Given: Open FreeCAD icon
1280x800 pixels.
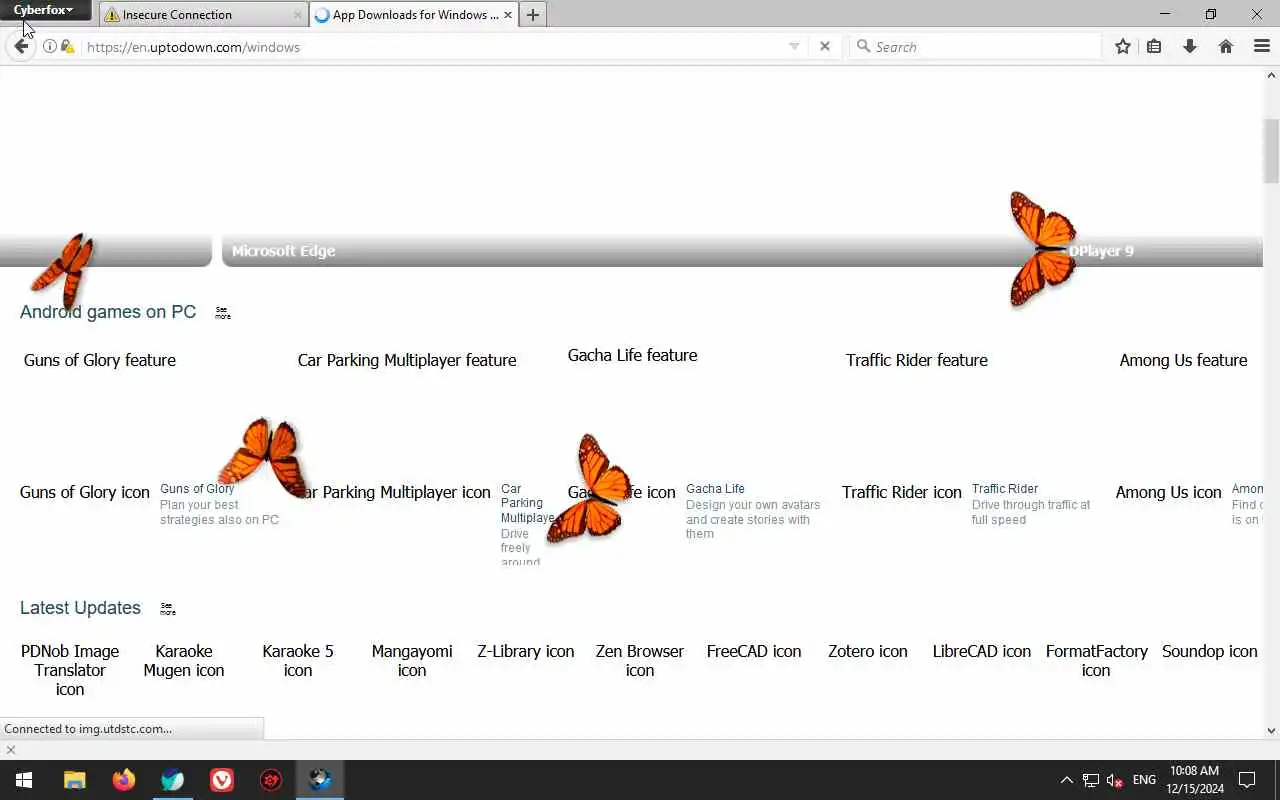Looking at the screenshot, I should point(754,651).
